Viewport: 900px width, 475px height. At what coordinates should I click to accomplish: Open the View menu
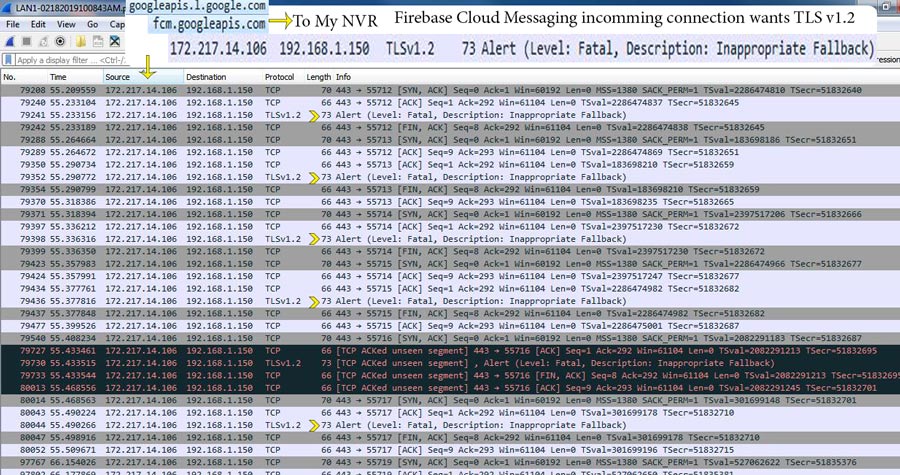(x=66, y=24)
